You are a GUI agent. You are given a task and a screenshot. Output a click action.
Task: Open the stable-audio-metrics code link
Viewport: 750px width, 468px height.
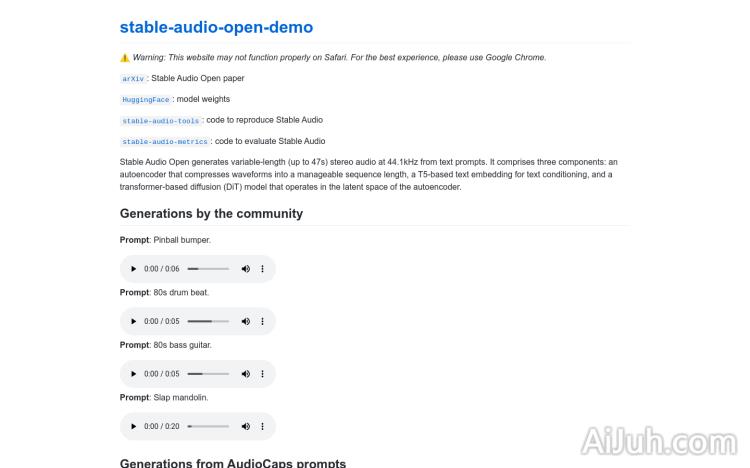pyautogui.click(x=165, y=142)
